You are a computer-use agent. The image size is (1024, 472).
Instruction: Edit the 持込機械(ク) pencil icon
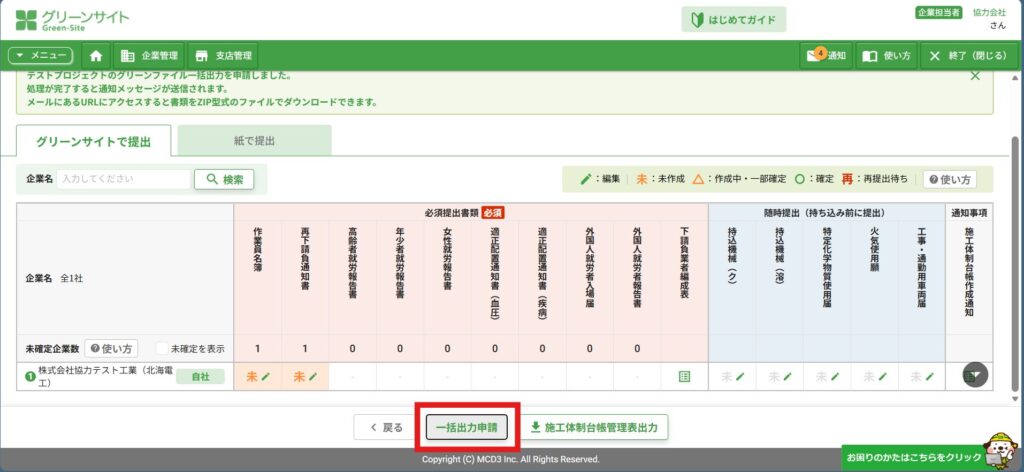point(740,376)
